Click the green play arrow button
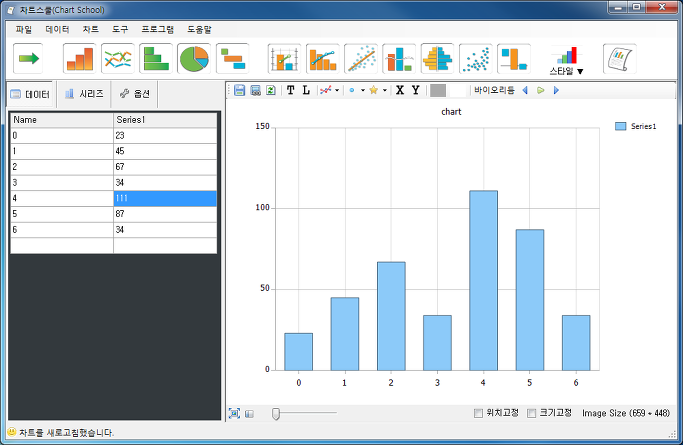The height and width of the screenshot is (445, 683). [541, 90]
